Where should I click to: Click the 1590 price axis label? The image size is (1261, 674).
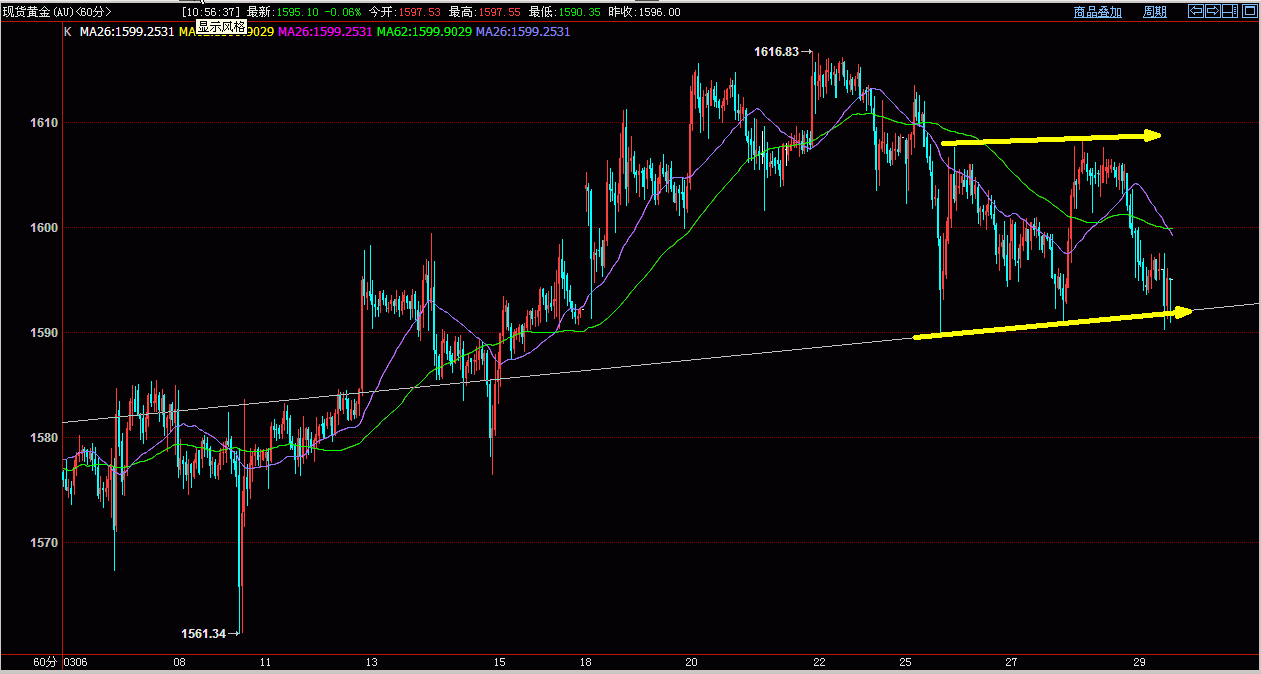point(43,333)
